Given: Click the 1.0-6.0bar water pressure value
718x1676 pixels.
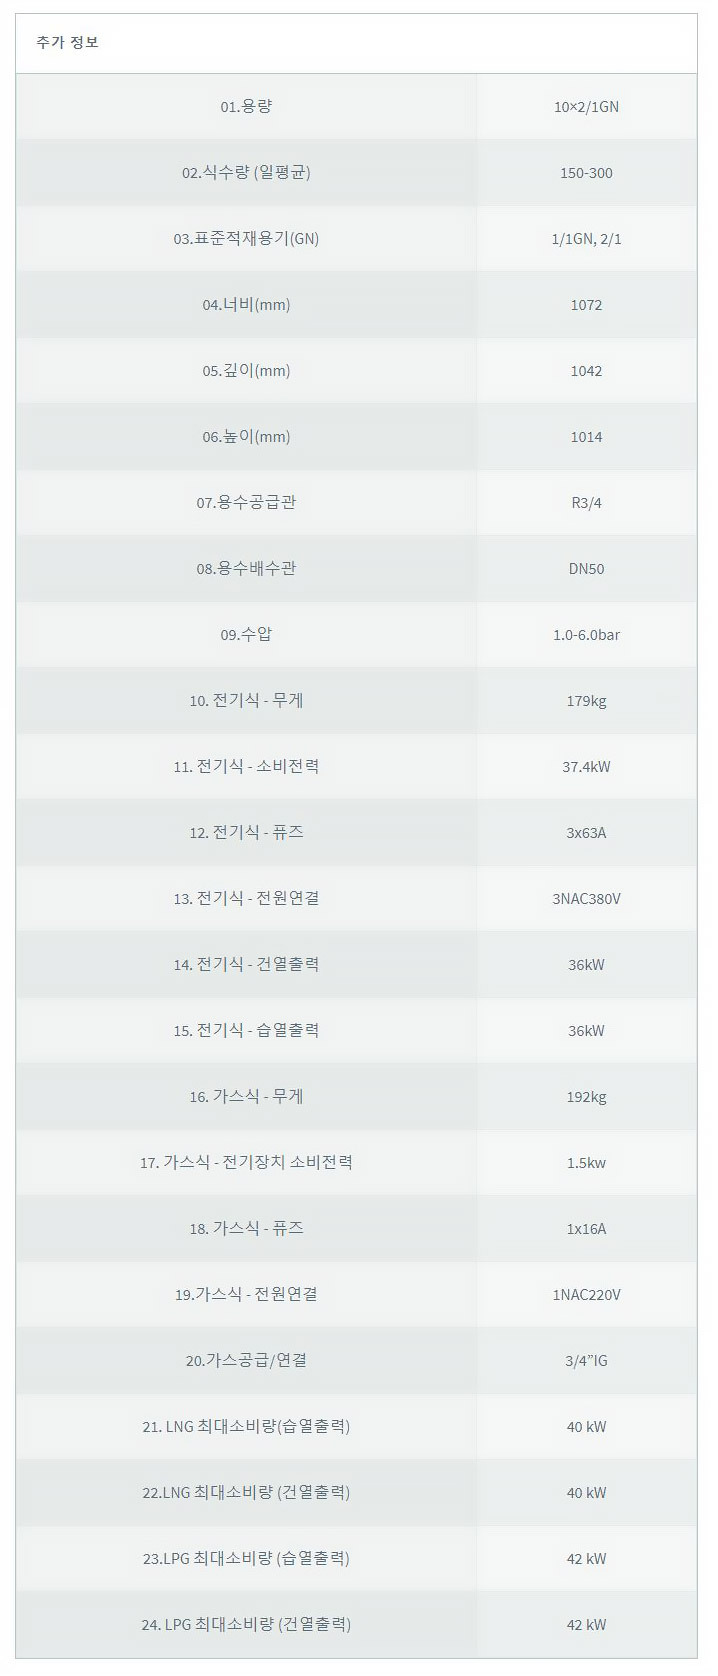Looking at the screenshot, I should 586,635.
